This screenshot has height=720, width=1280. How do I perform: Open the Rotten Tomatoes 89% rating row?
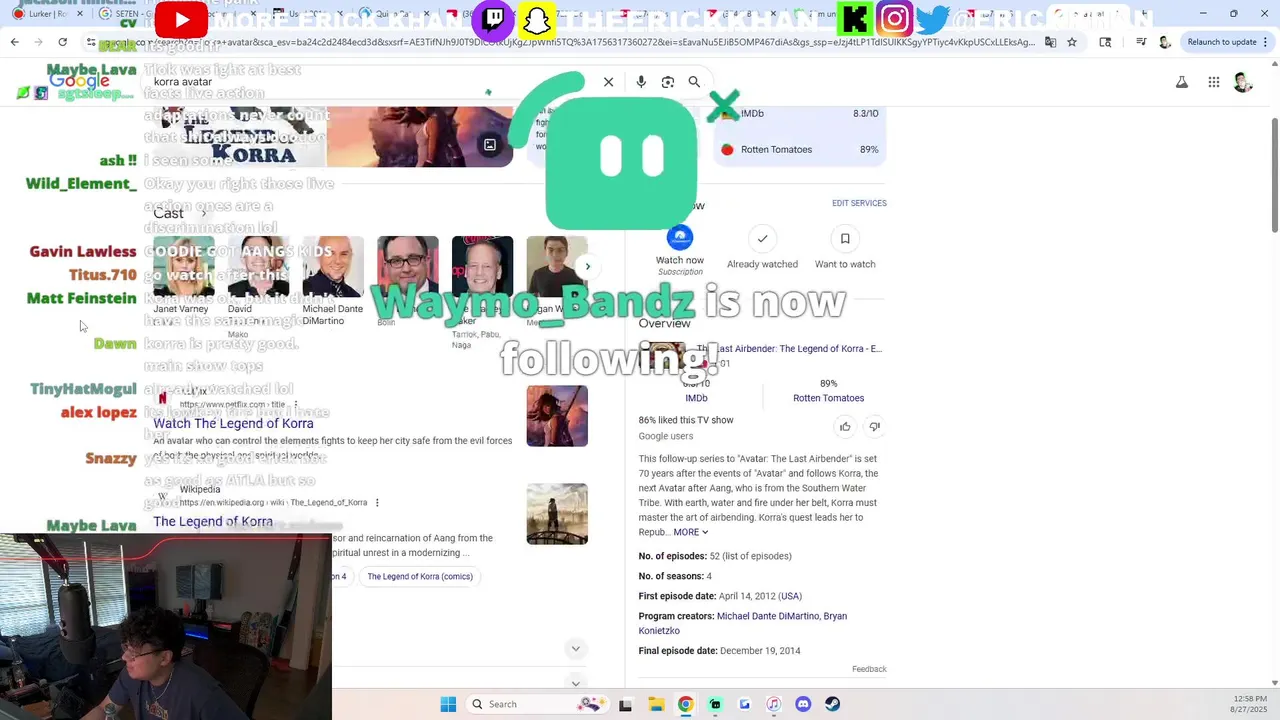coord(800,150)
